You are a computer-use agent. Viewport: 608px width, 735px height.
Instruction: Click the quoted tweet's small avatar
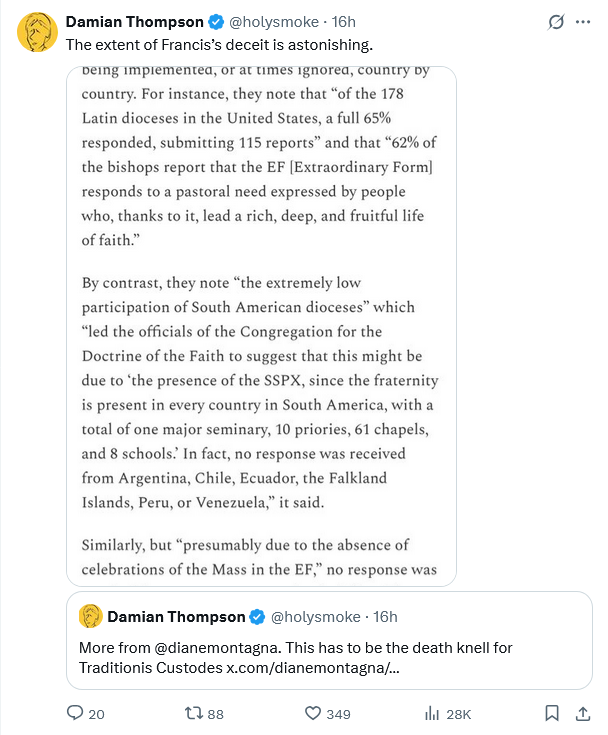coord(90,616)
